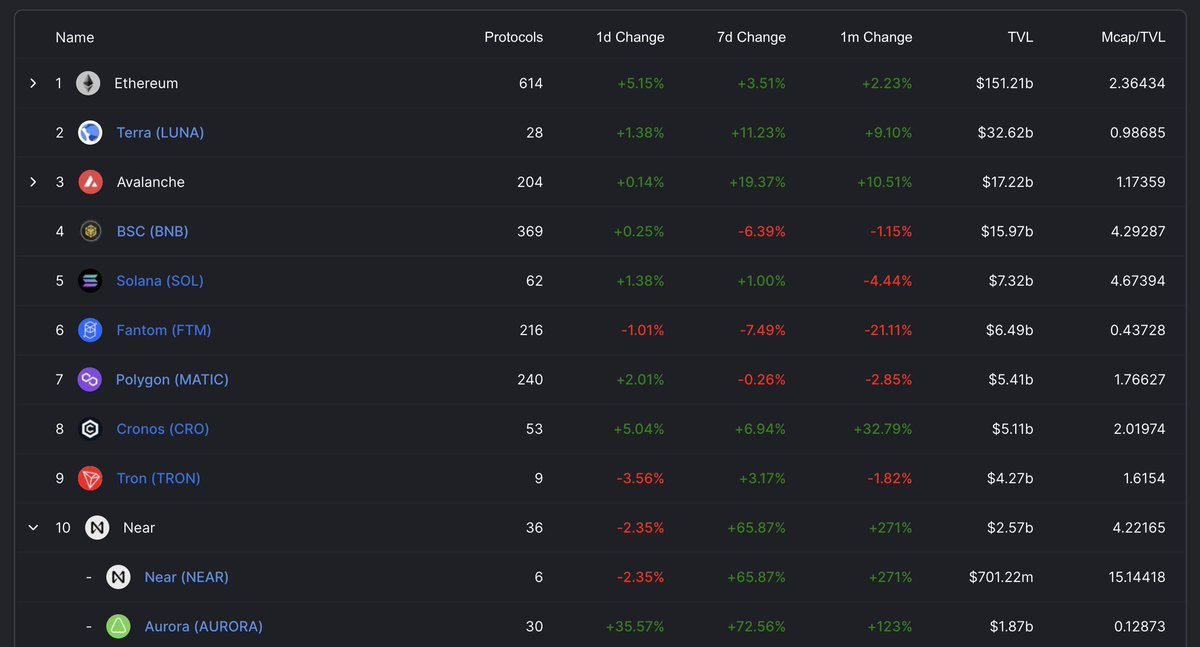Click the BSC BNB logo icon
The height and width of the screenshot is (647, 1200).
pyautogui.click(x=90, y=231)
